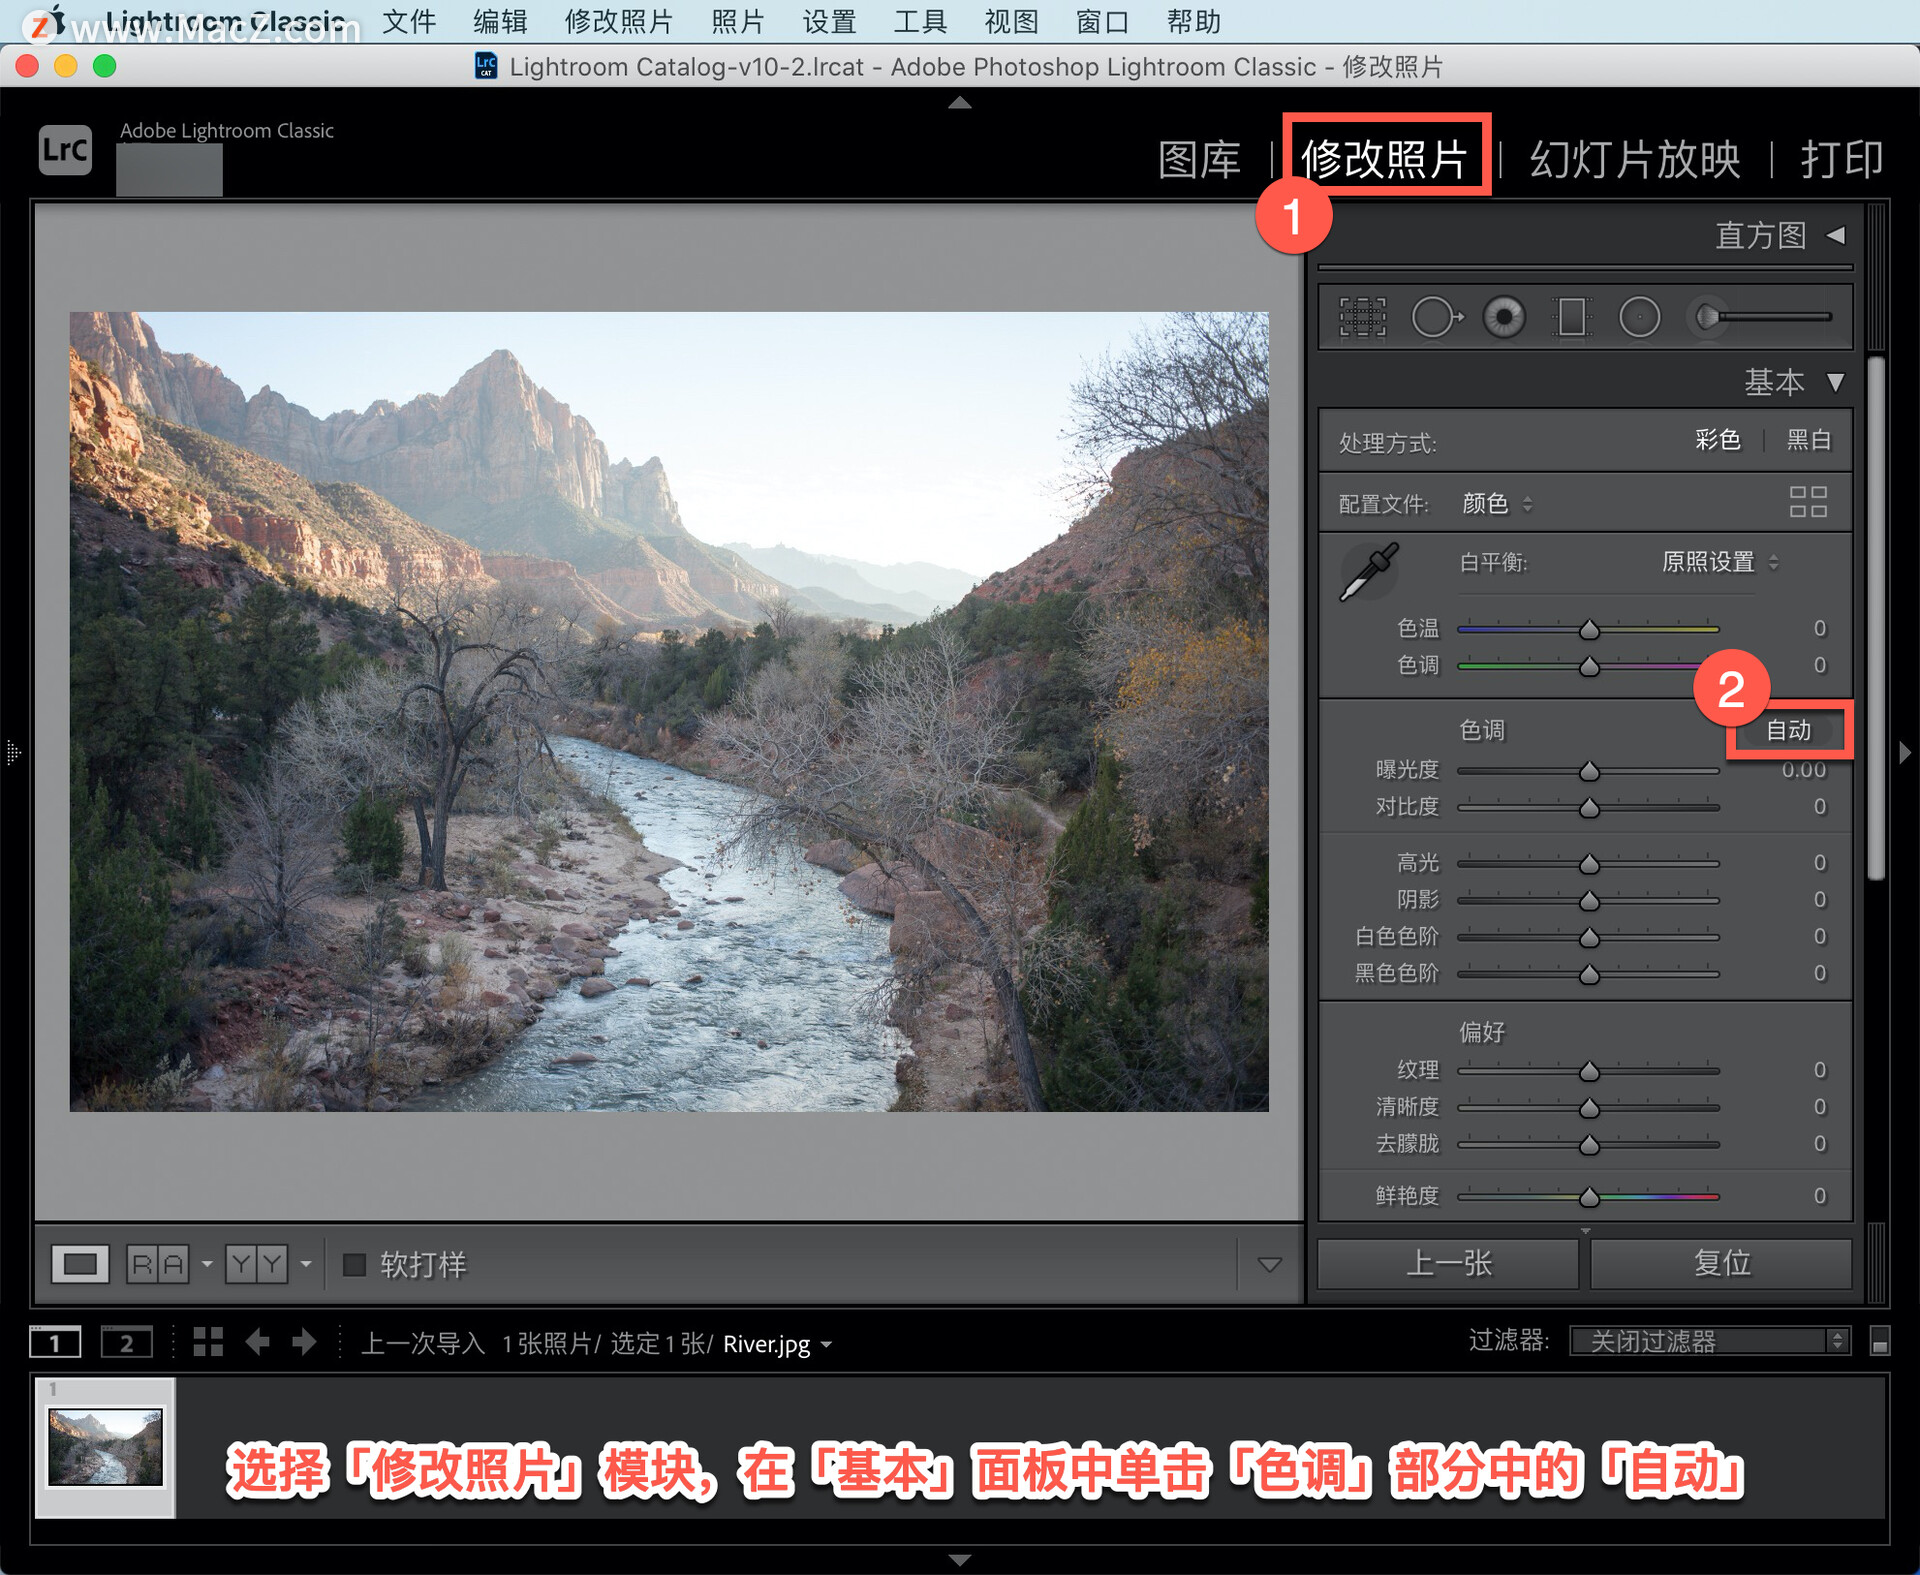Image resolution: width=1920 pixels, height=1575 pixels.
Task: Switch to 幻灯片放映 Slideshow module
Action: pos(1635,159)
